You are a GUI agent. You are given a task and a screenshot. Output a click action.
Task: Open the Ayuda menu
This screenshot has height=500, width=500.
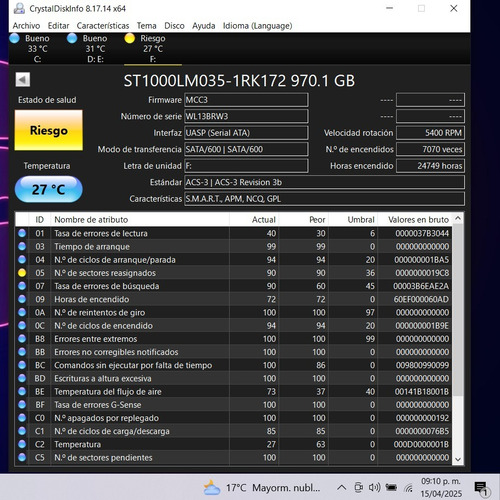[x=204, y=26]
